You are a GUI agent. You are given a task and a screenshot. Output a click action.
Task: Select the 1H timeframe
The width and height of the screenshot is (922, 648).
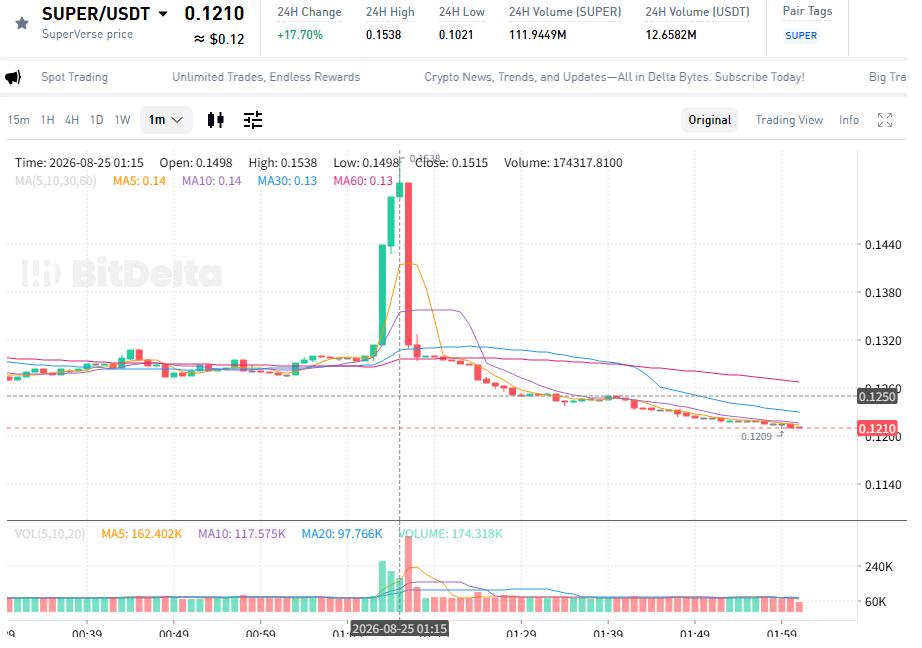(x=48, y=120)
